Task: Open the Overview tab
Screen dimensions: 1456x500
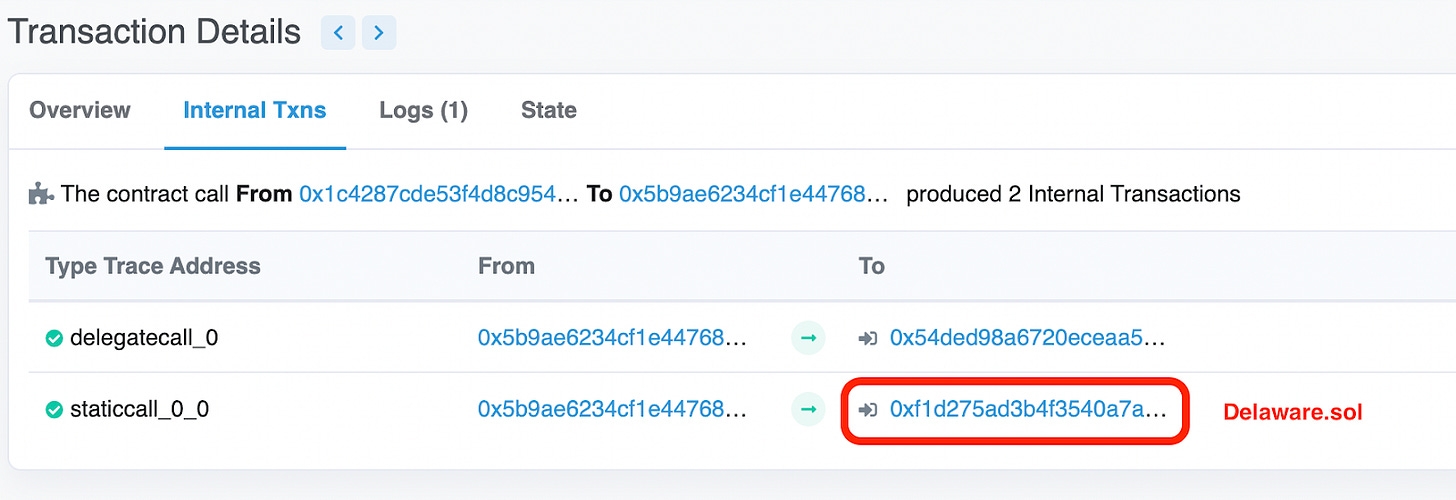Action: tap(80, 110)
